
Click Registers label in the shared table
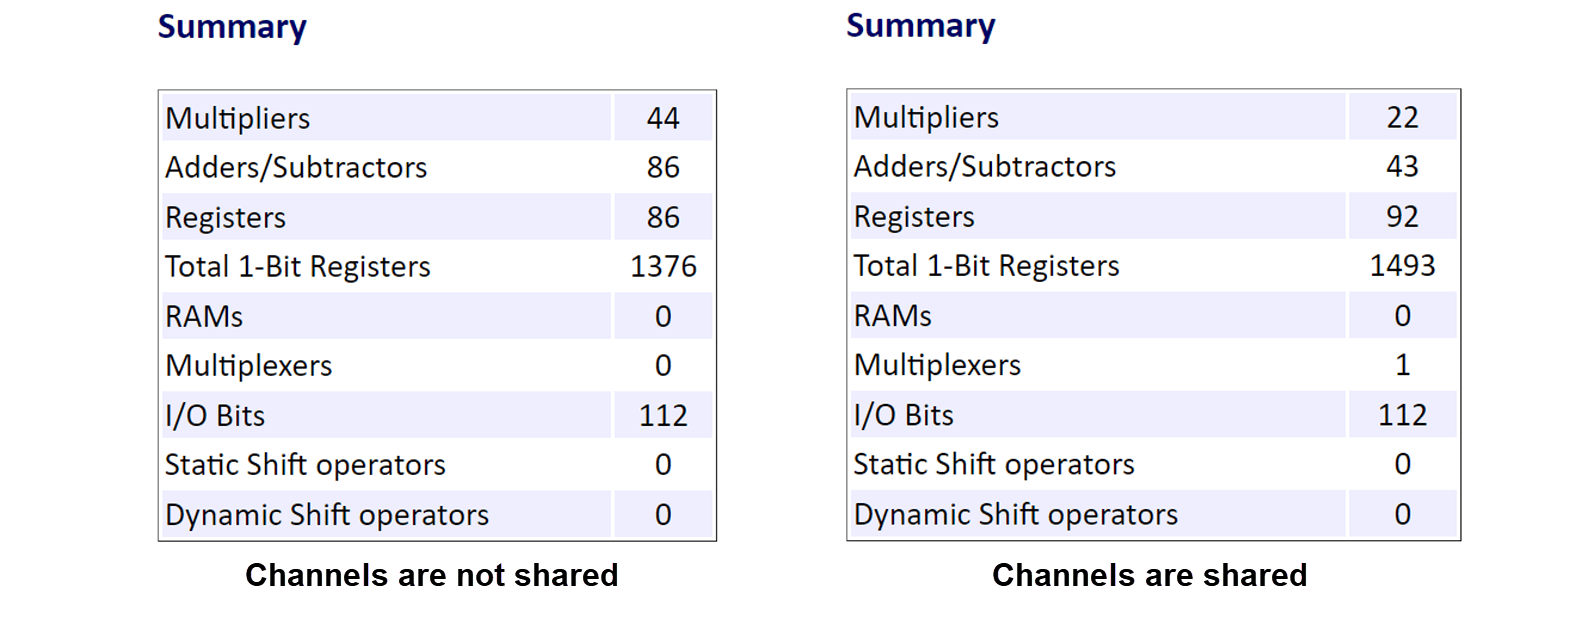(914, 216)
